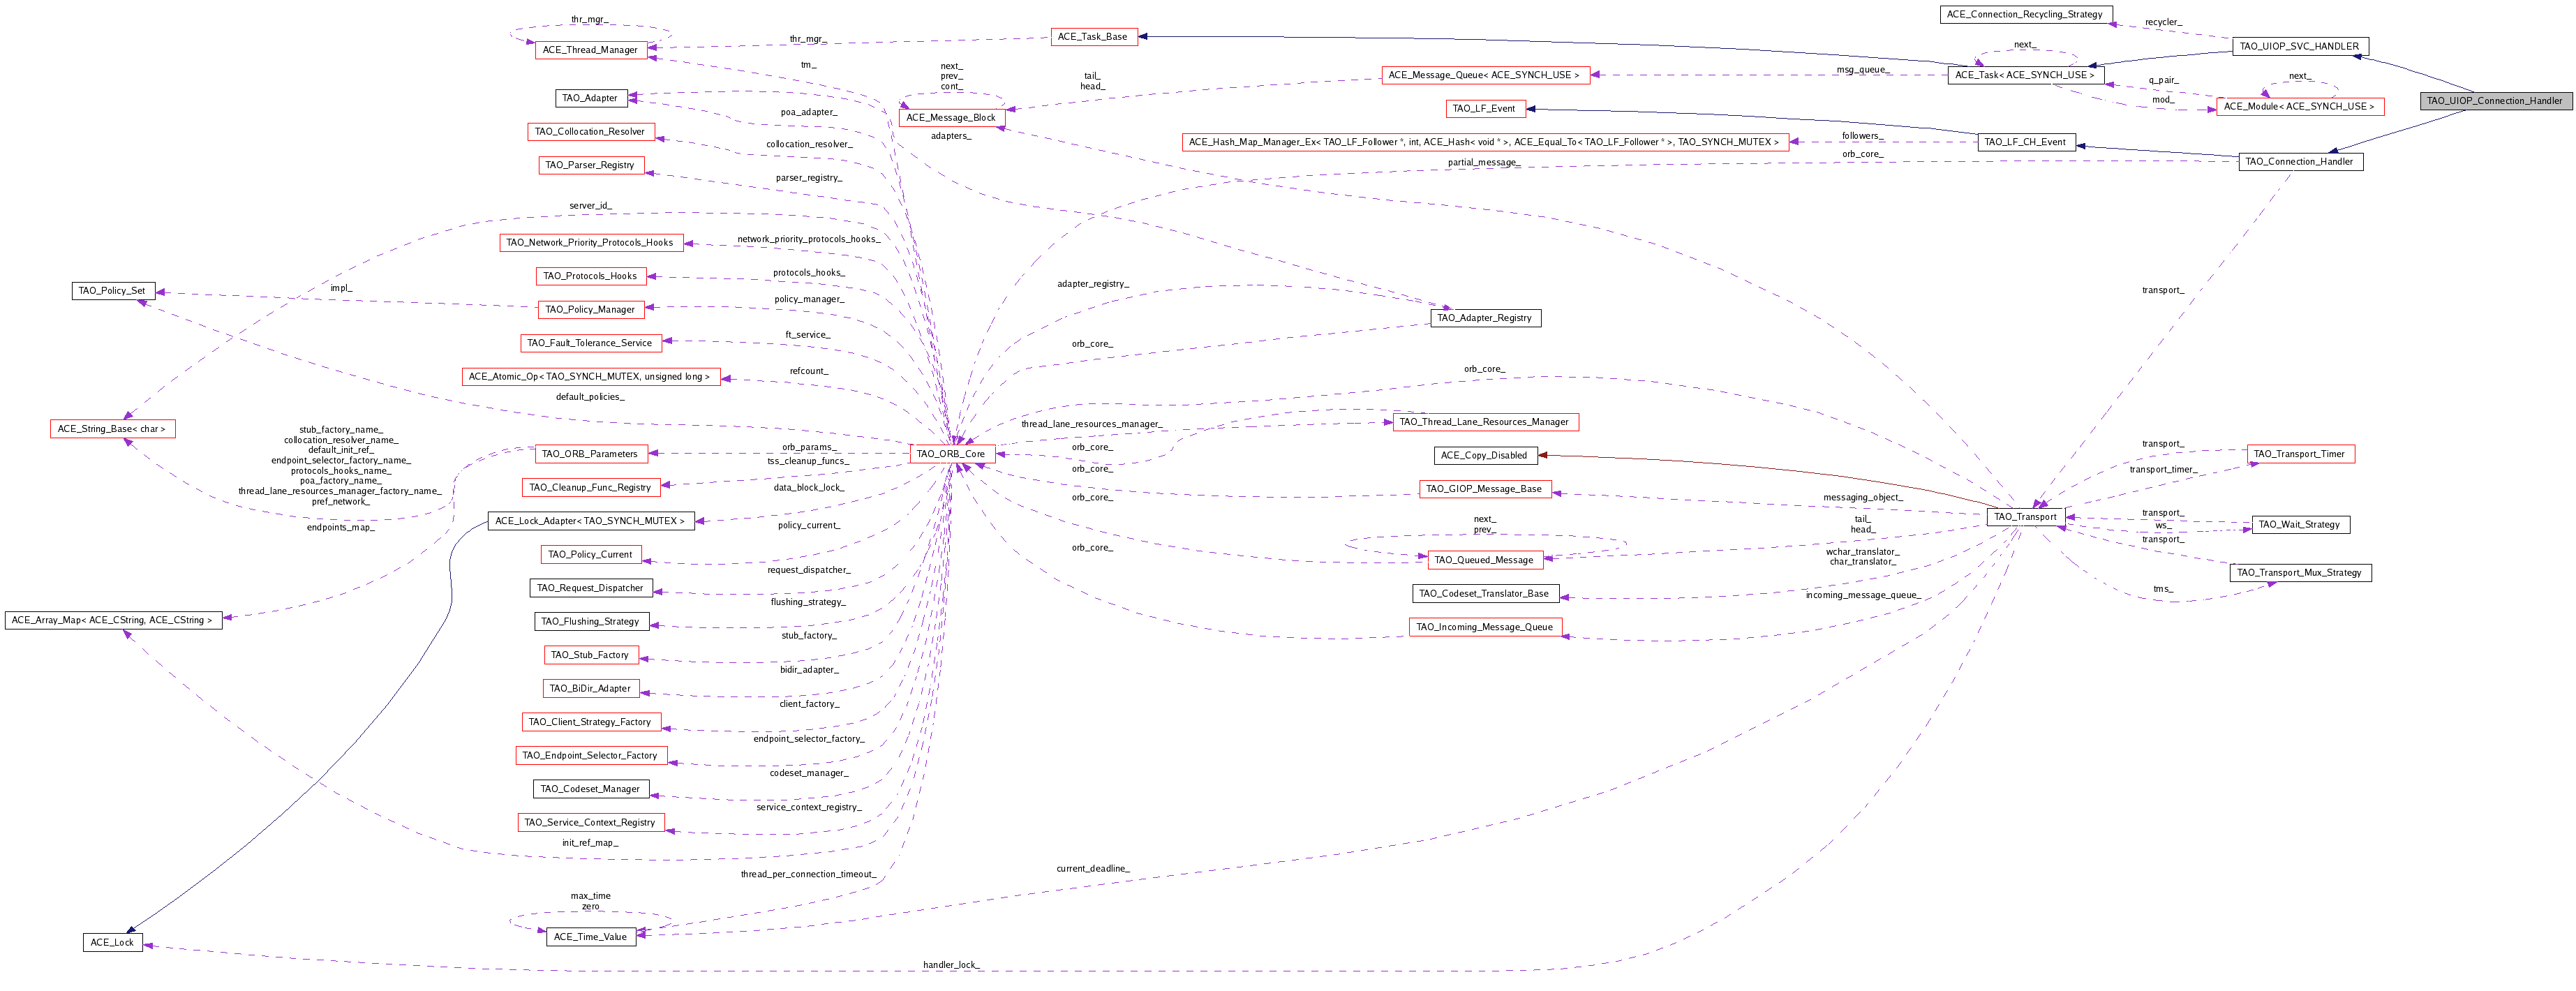
Task: Select the TAO_Adapter_Registry node
Action: pos(1485,317)
